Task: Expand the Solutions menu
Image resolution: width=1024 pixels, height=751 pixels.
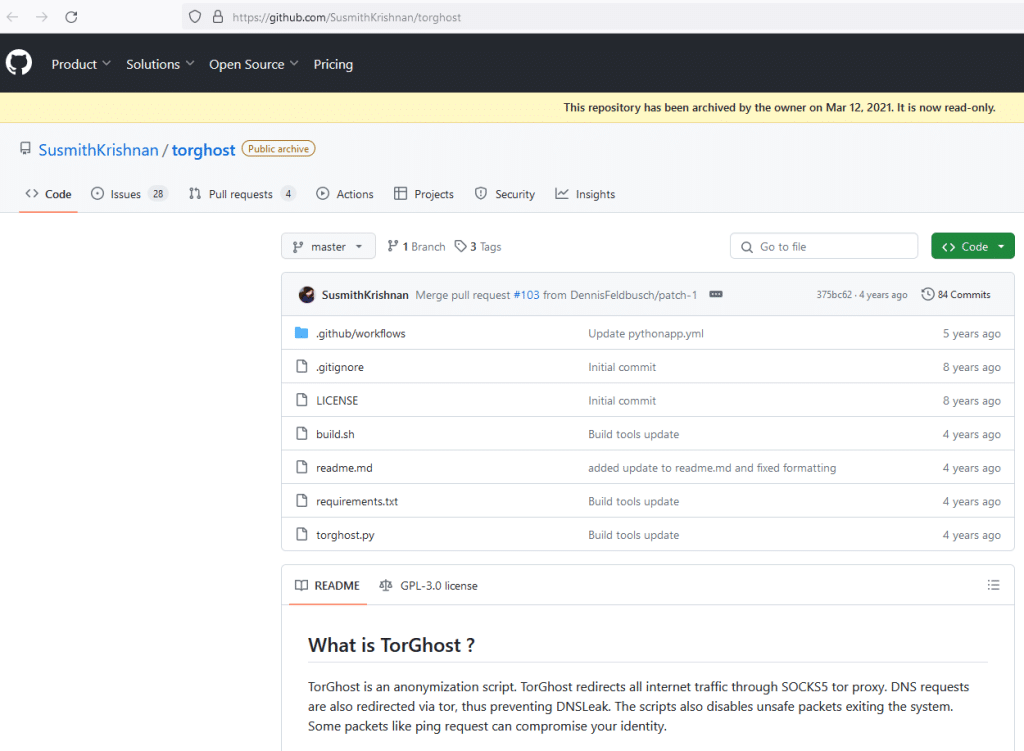Action: 160,64
